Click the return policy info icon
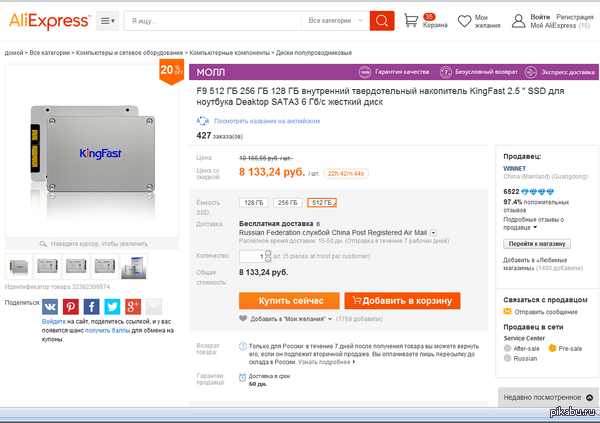 pyautogui.click(x=243, y=346)
